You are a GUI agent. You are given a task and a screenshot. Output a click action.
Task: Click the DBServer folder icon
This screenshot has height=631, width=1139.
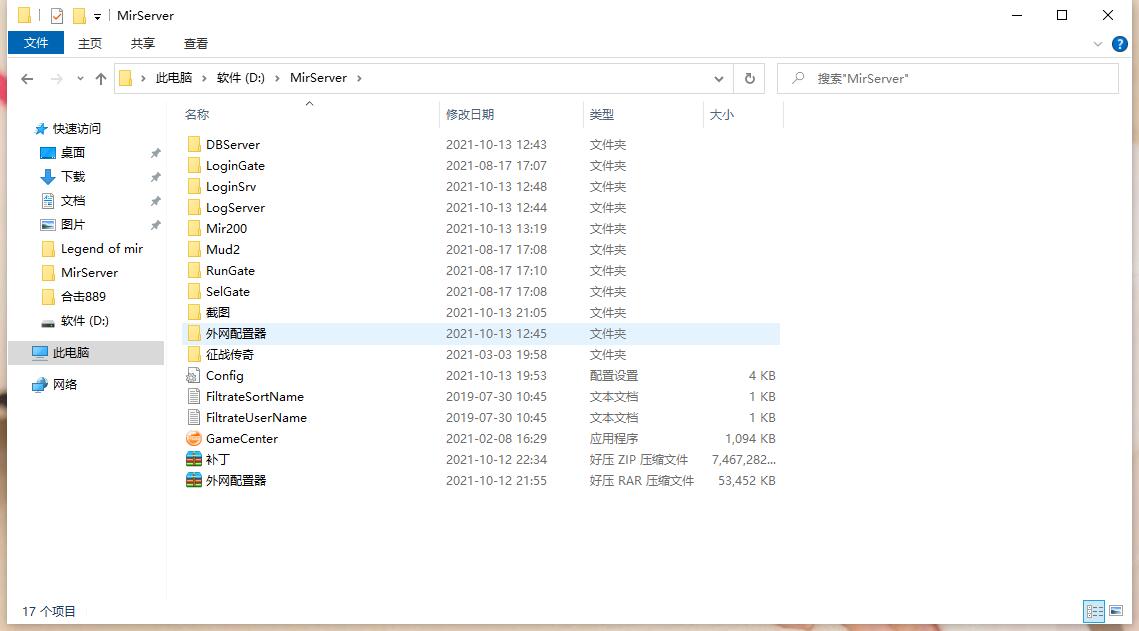(193, 144)
